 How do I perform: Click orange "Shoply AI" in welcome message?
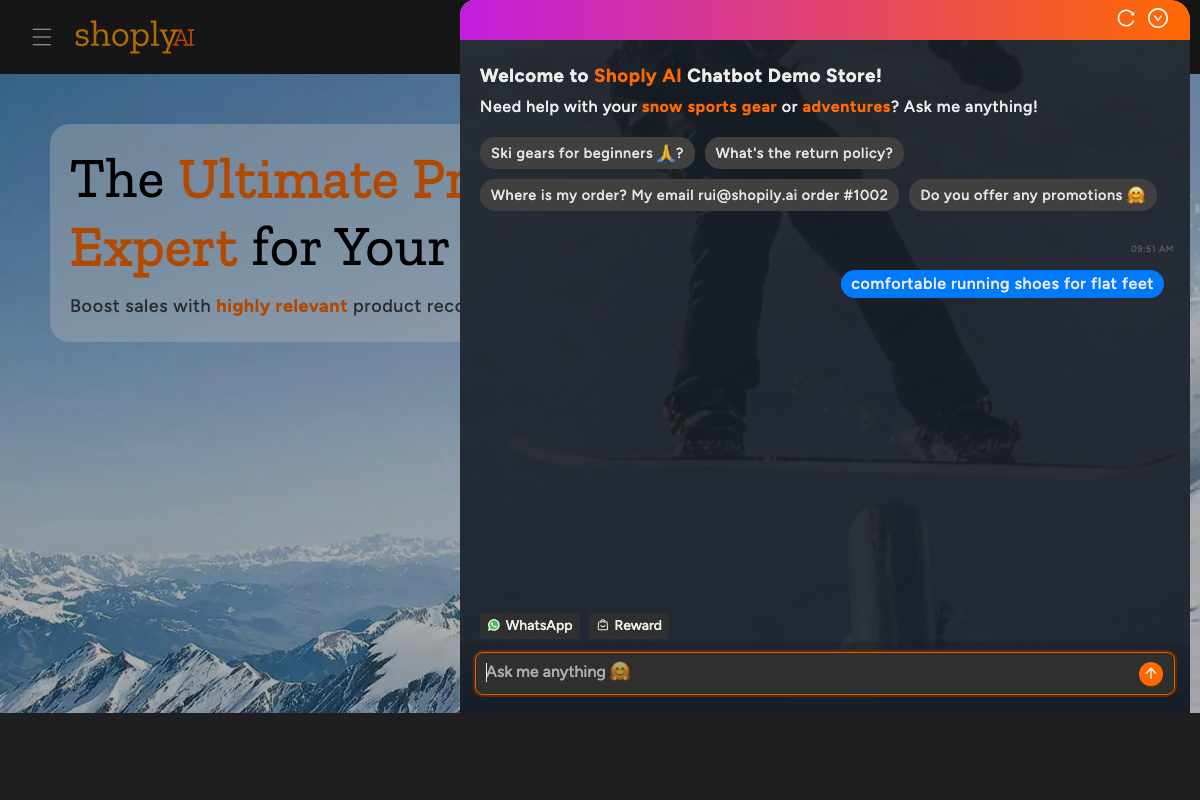click(x=638, y=76)
